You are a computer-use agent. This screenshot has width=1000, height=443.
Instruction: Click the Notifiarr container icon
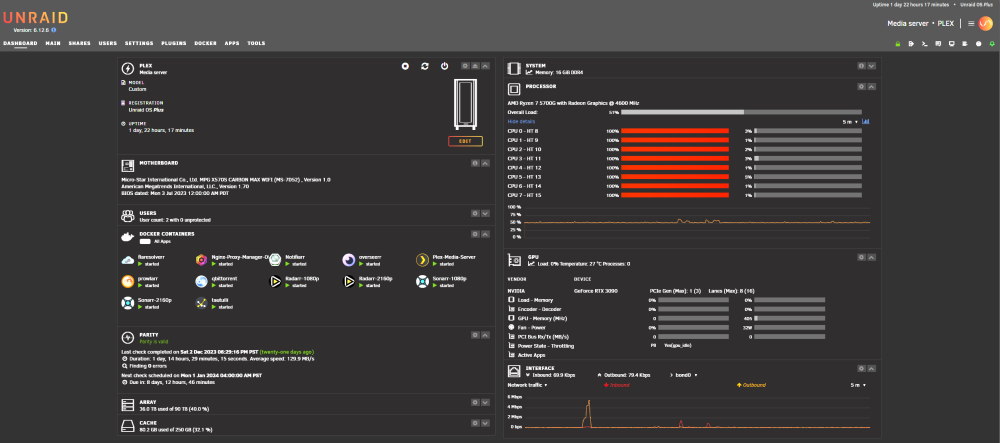tap(275, 259)
